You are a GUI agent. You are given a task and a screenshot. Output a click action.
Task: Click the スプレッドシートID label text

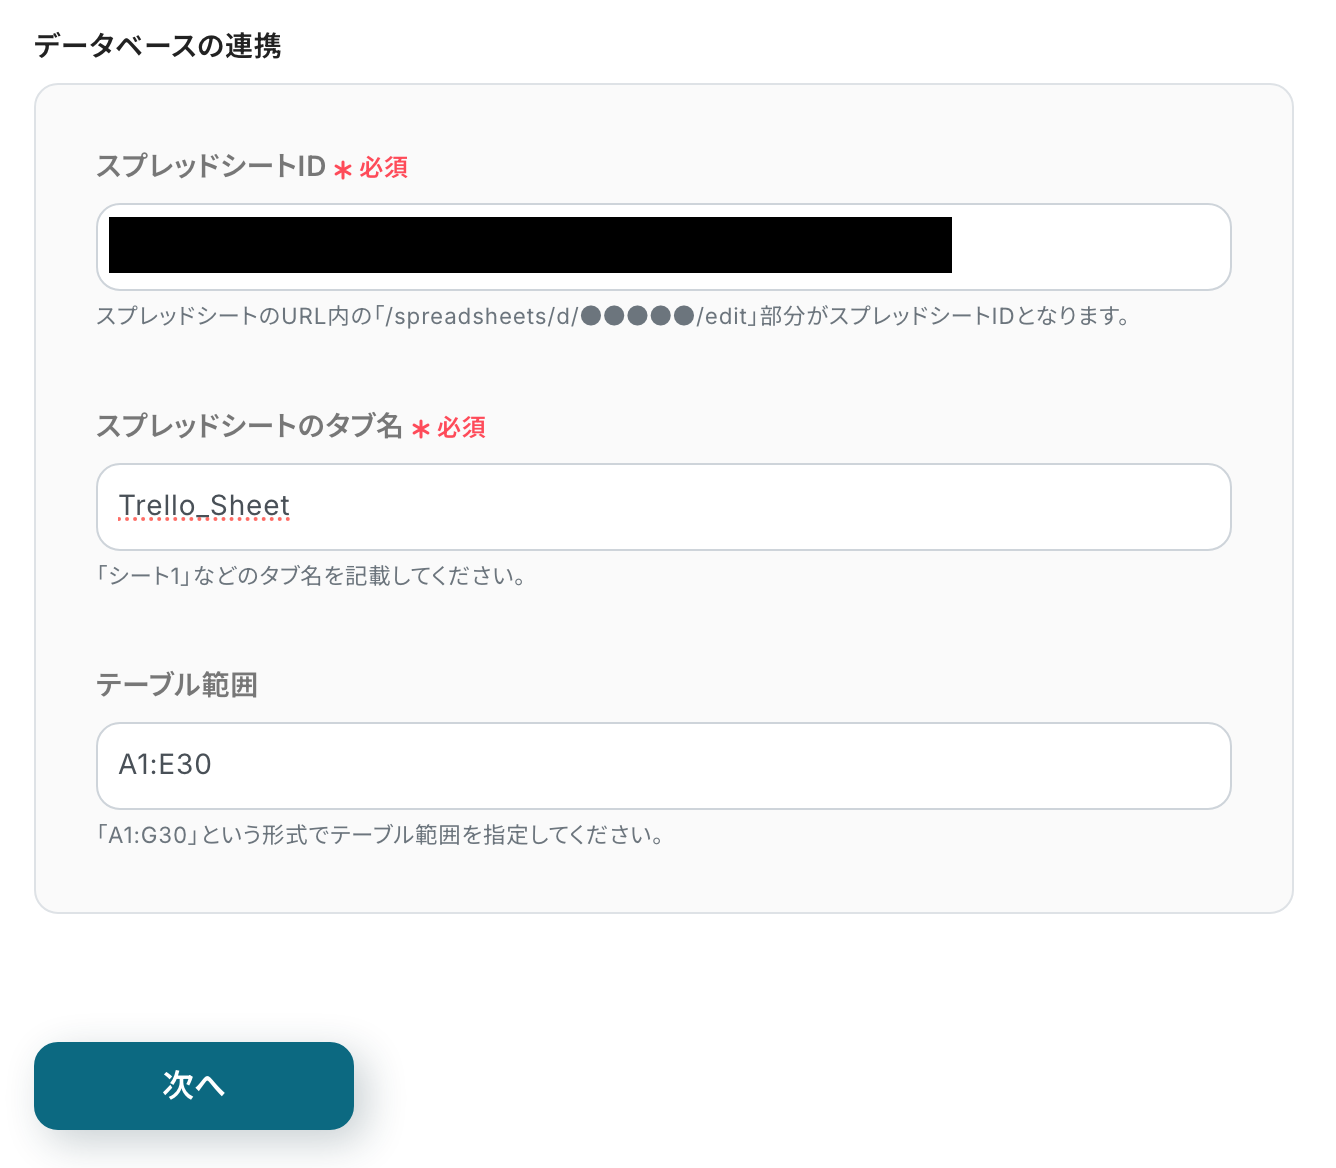(211, 166)
